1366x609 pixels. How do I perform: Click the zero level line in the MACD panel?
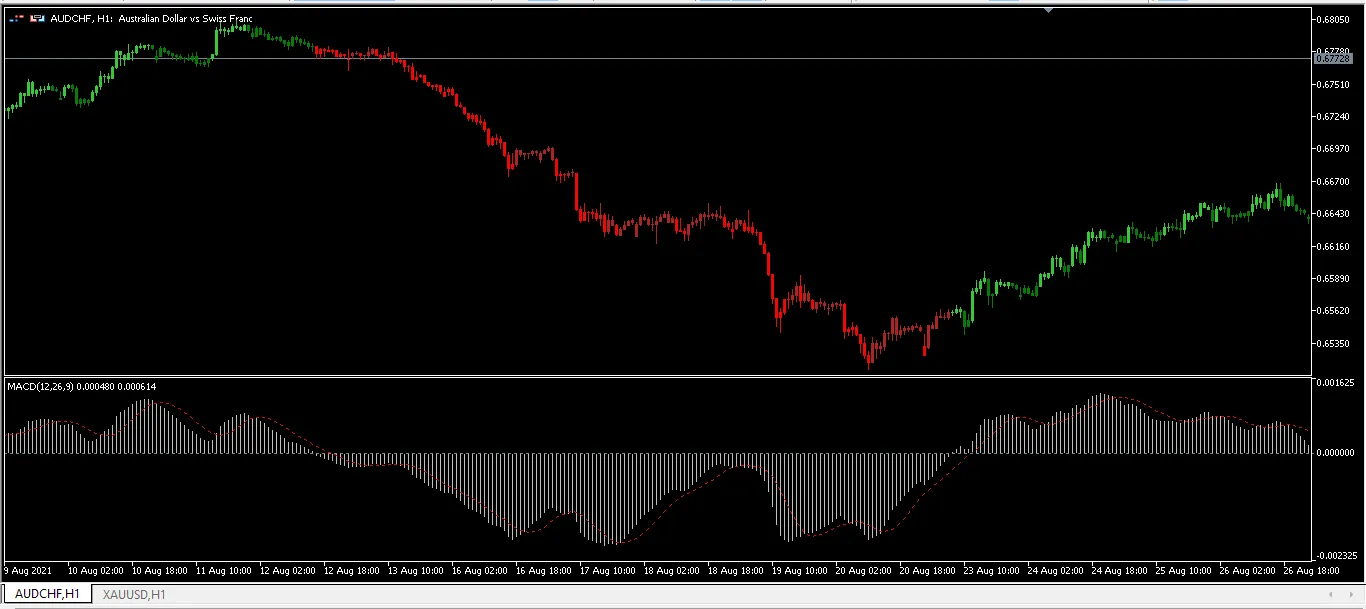point(650,452)
